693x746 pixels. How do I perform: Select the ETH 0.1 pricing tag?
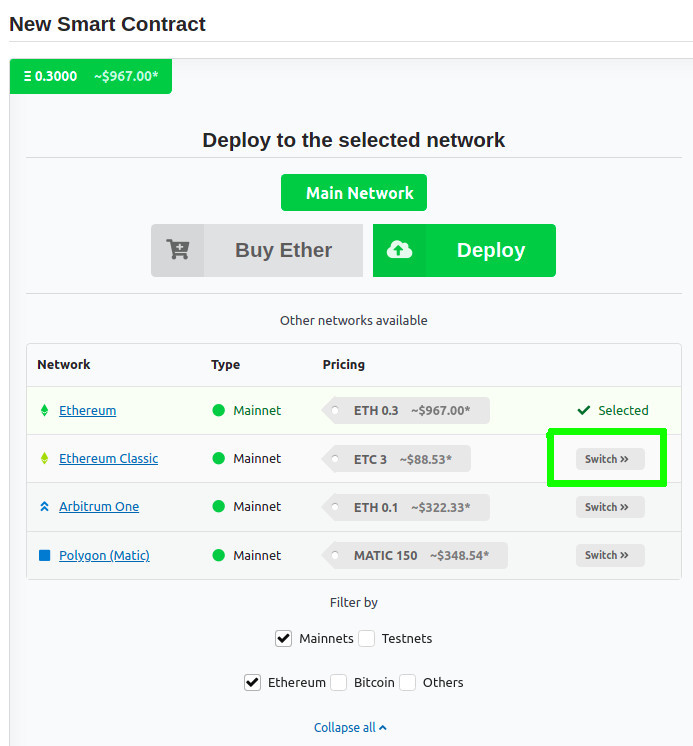click(x=406, y=507)
